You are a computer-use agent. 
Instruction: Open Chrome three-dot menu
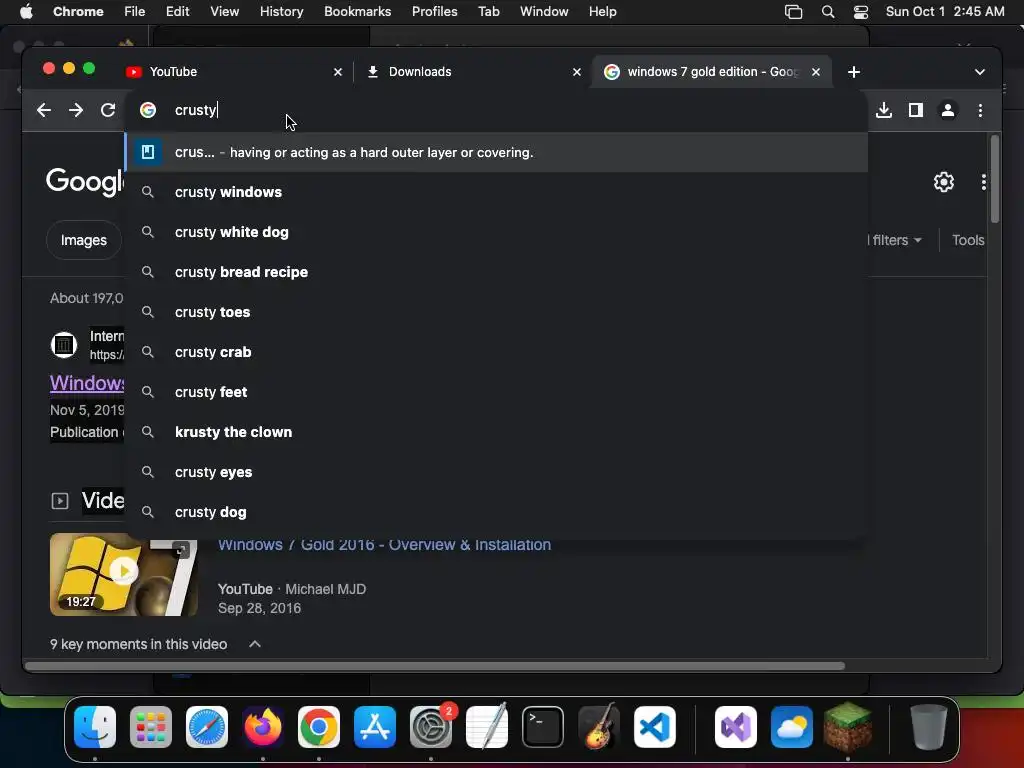point(980,110)
